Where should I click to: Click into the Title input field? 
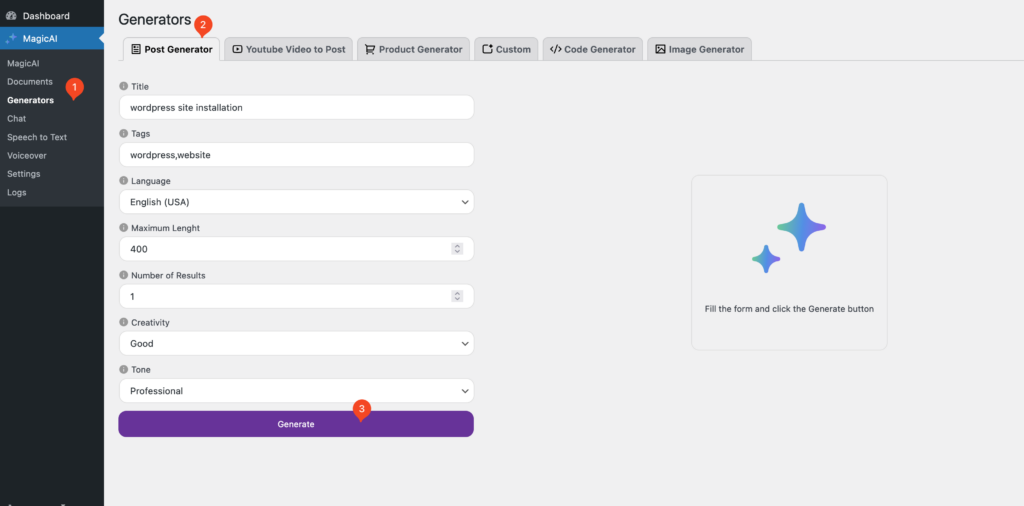[295, 107]
